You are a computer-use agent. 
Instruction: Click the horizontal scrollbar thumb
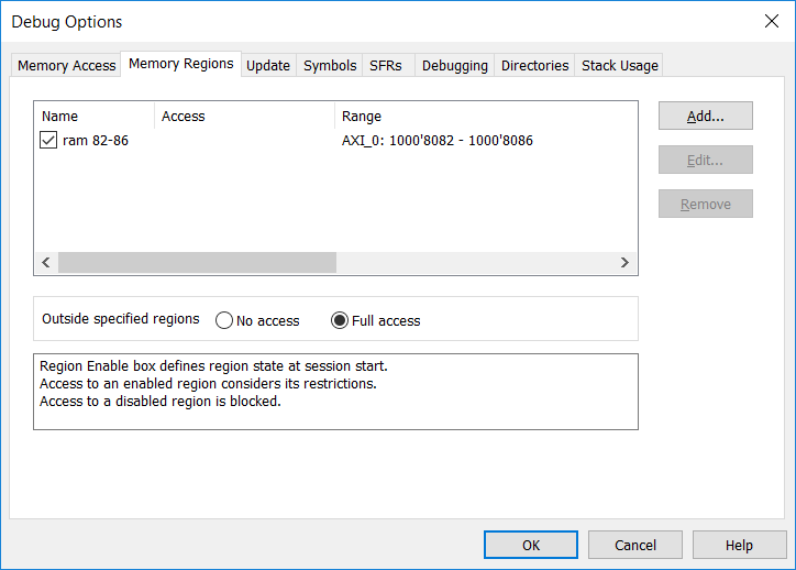[197, 262]
